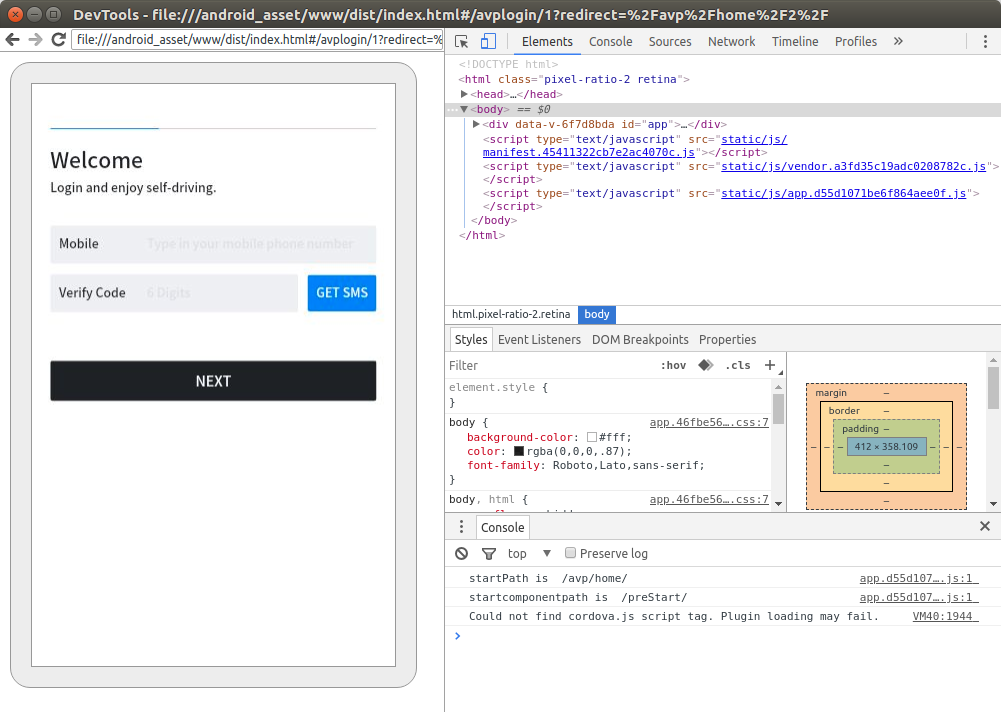Open app.46fbe56 css:7 link for body rule
The width and height of the screenshot is (1001, 712).
[709, 422]
